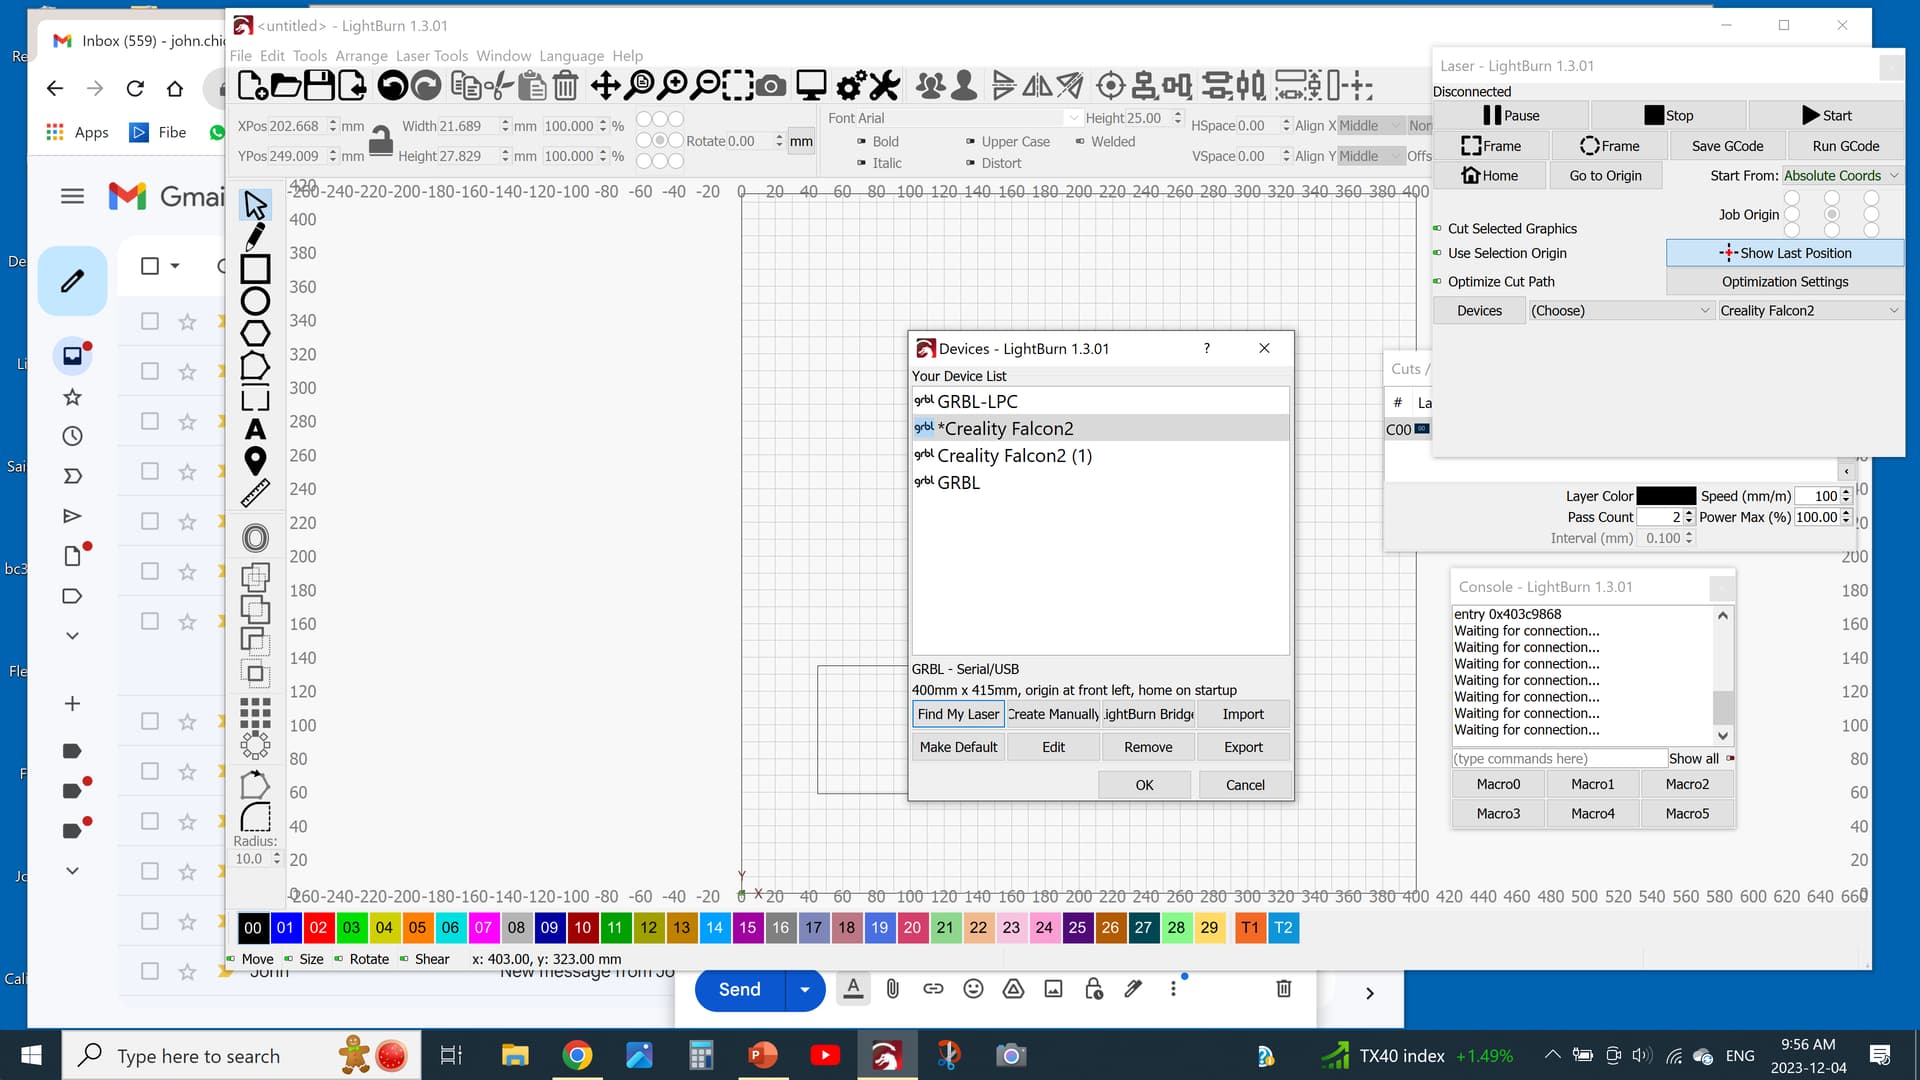
Task: Expand the Creality Falcon2 device dropdown
Action: [1808, 311]
